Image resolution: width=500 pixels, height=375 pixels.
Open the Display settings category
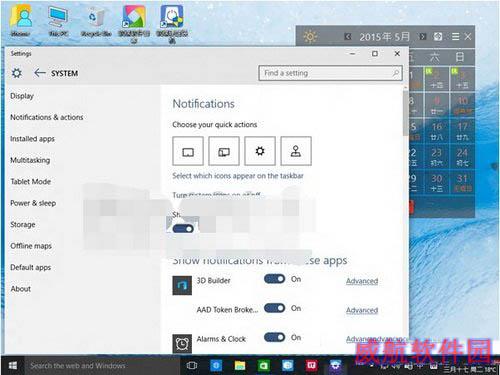pos(22,96)
